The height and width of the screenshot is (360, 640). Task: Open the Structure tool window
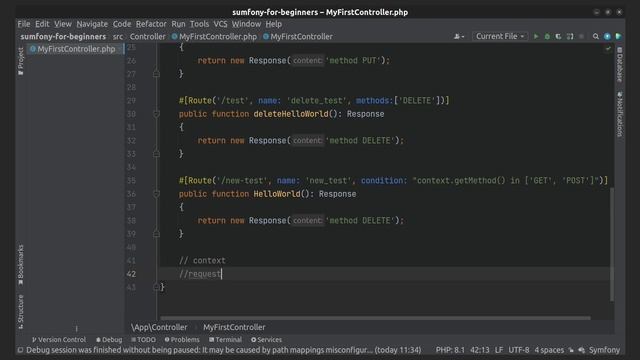pos(21,312)
